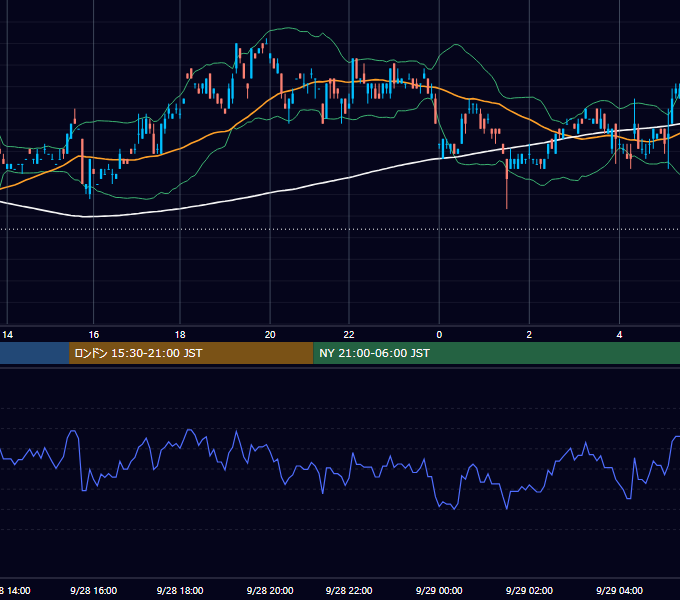
Task: Click the hour label 0 on time axis
Action: pos(439,335)
